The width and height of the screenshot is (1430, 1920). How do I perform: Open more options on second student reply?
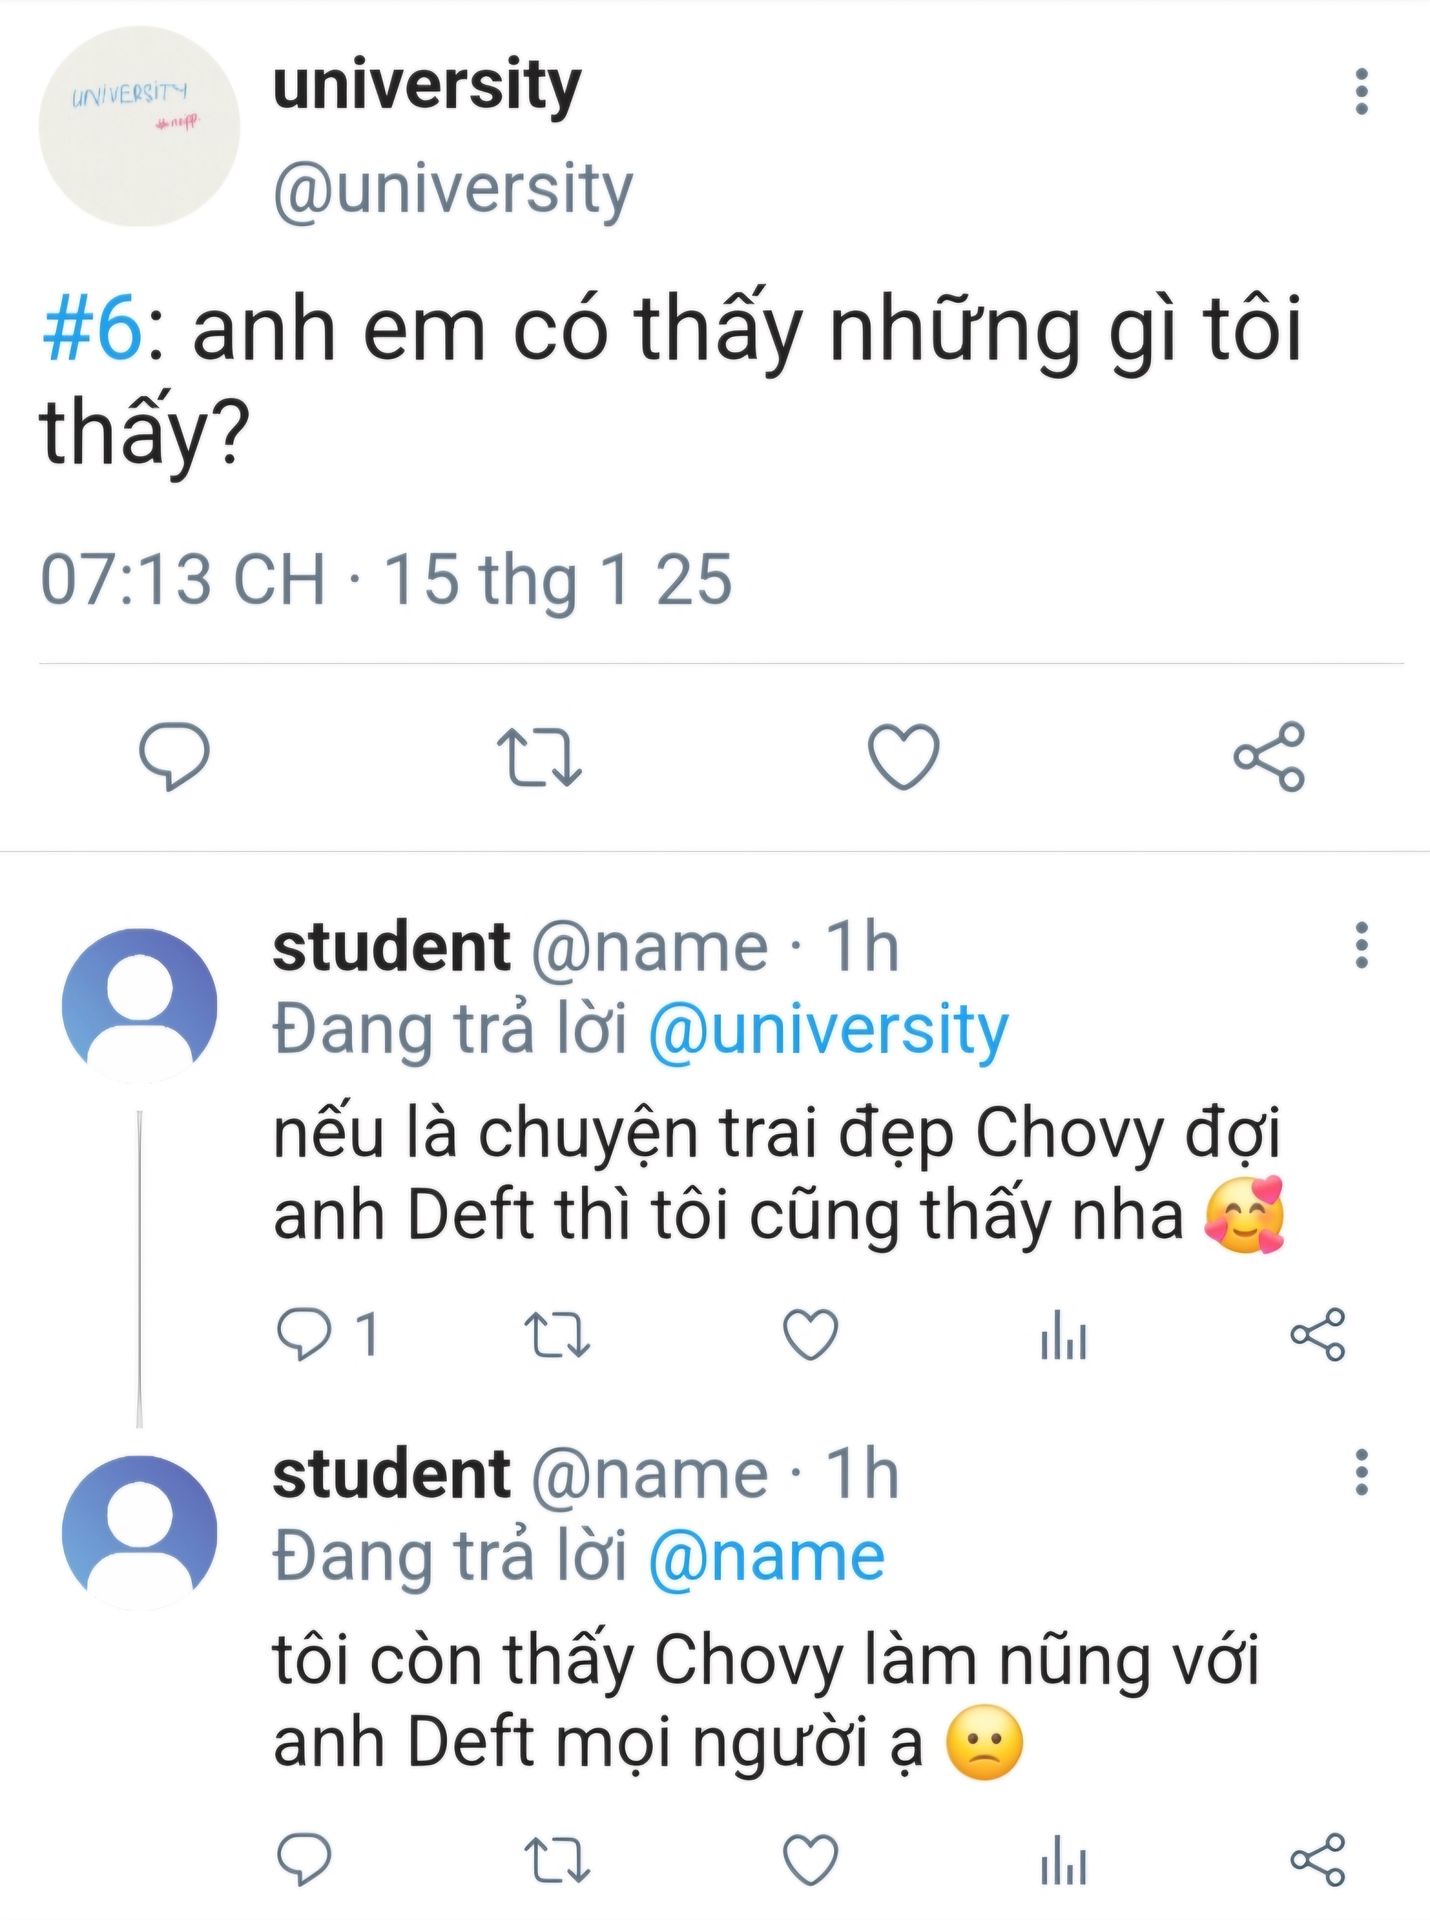[1361, 1472]
